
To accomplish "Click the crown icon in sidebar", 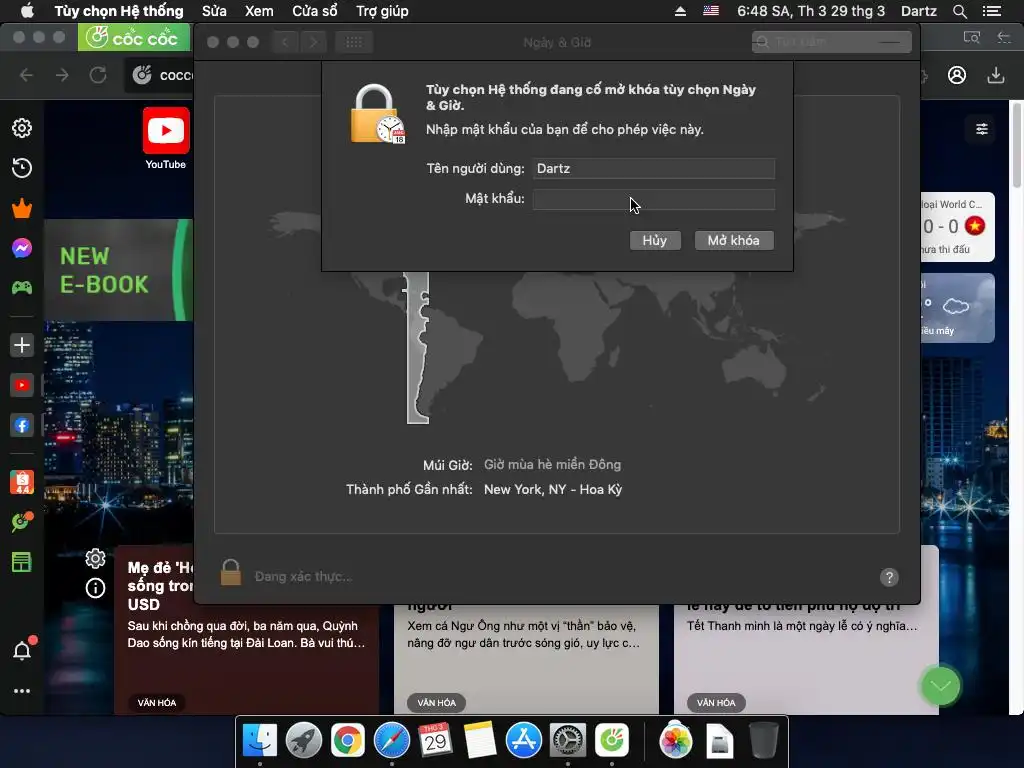I will (x=22, y=208).
